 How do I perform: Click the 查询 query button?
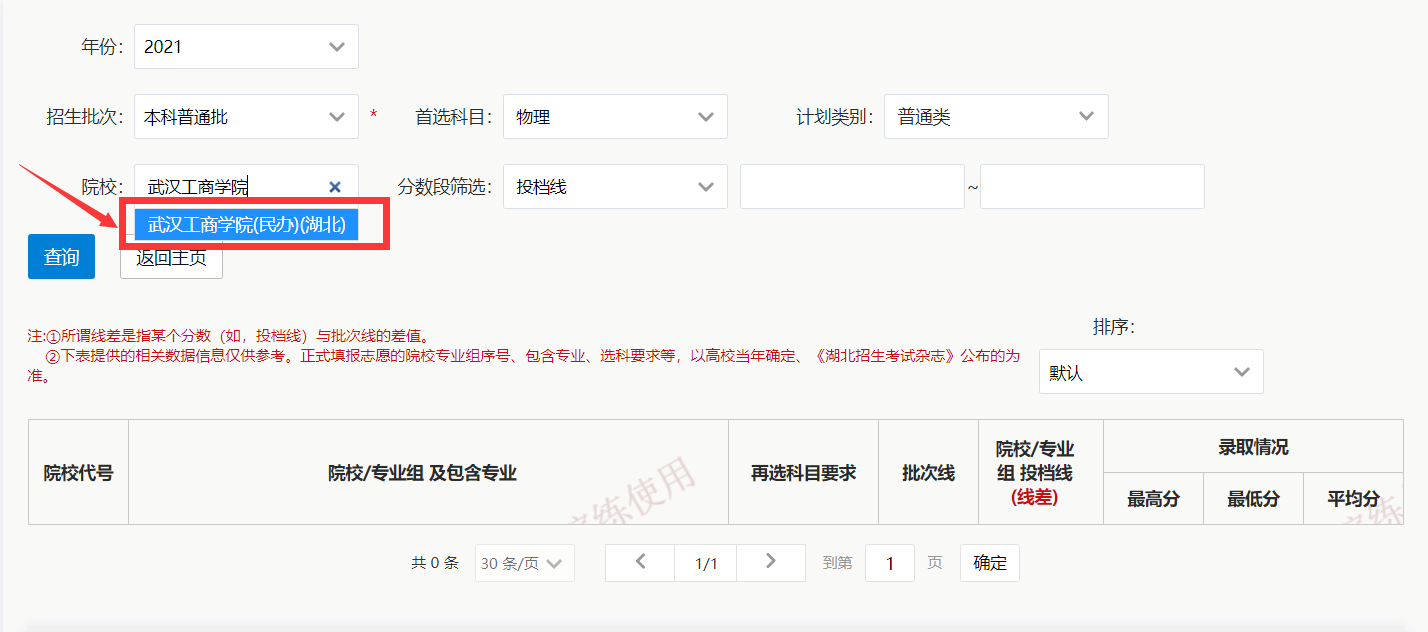(x=60, y=256)
